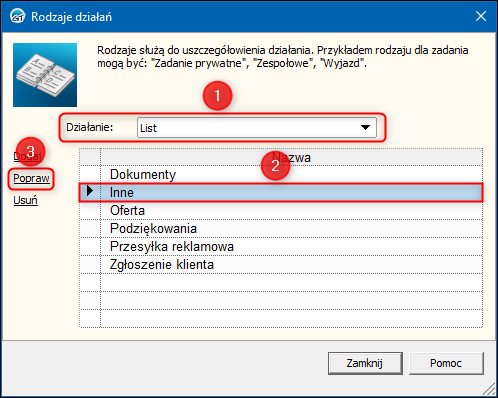Image resolution: width=498 pixels, height=398 pixels.
Task: Click the Nazwa column header
Action: 291,157
